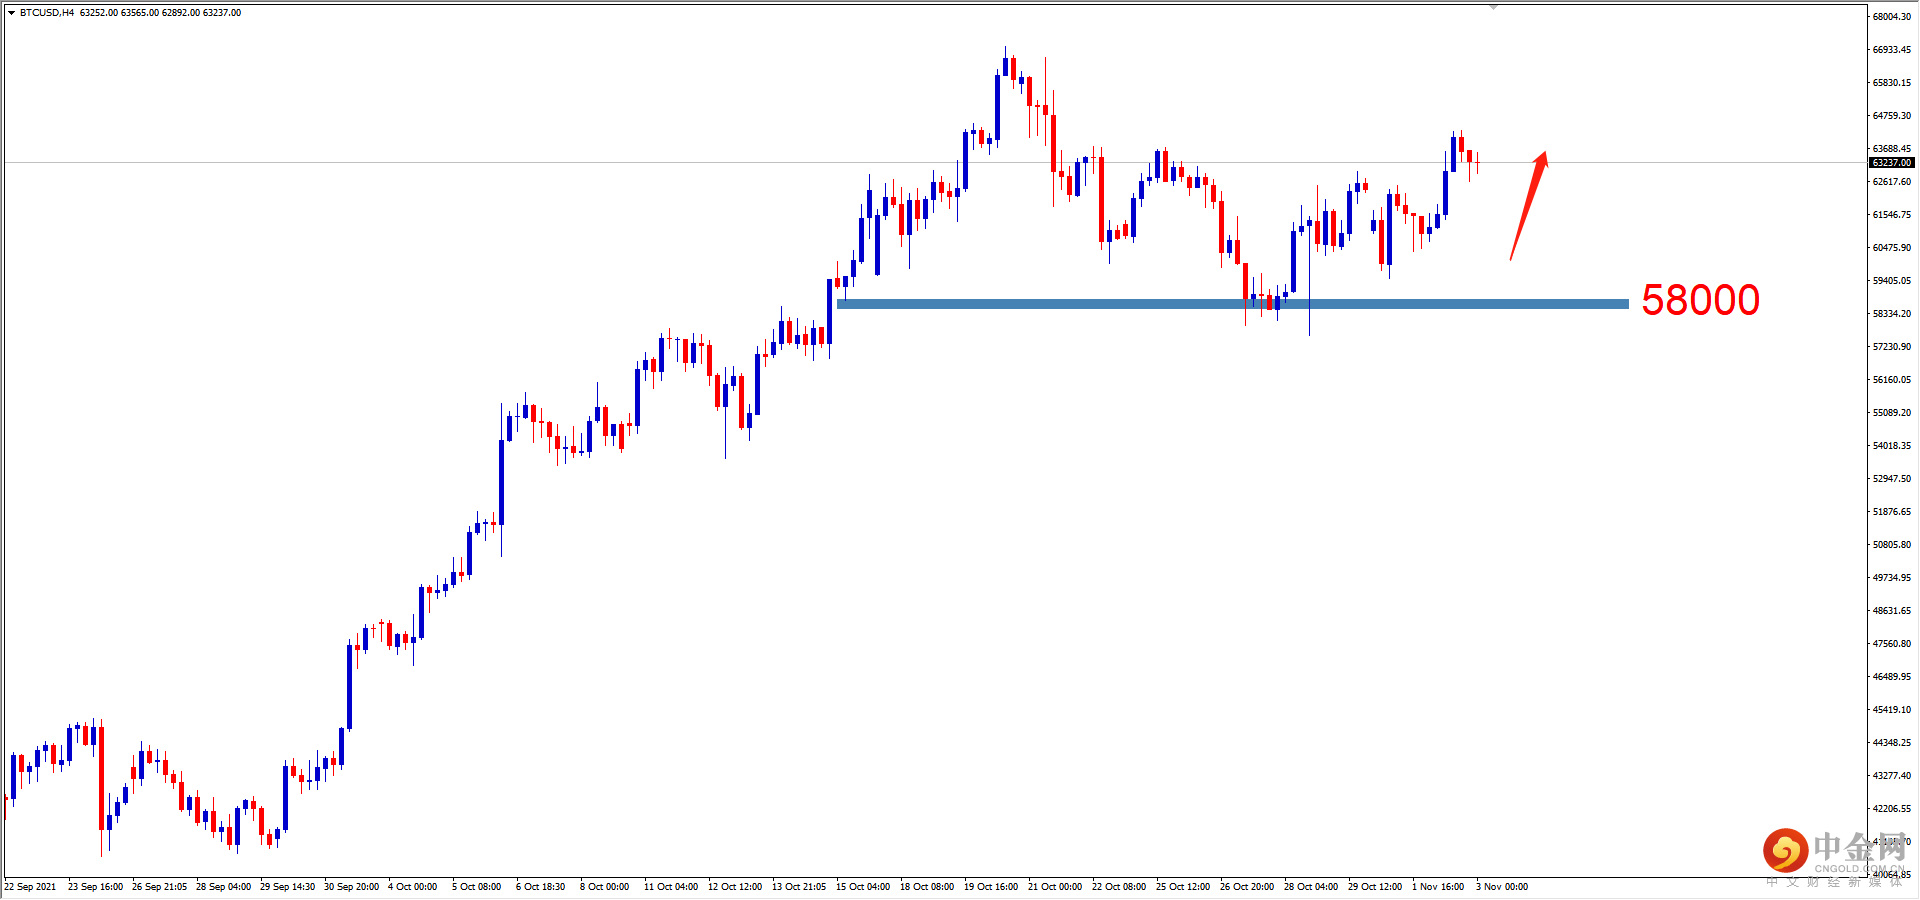Click price axis label 51876.65
1920x900 pixels.
tap(1892, 512)
